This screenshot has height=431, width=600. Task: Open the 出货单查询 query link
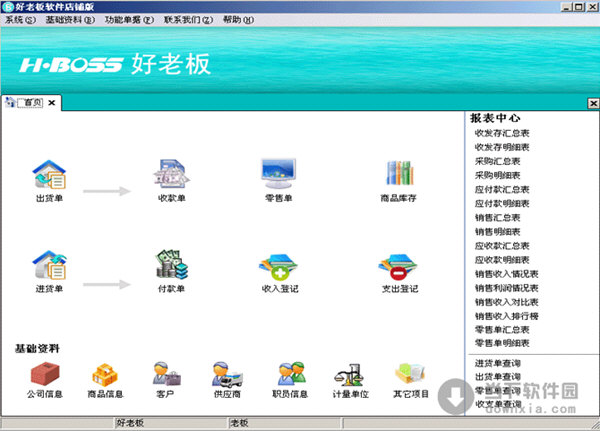coord(497,377)
